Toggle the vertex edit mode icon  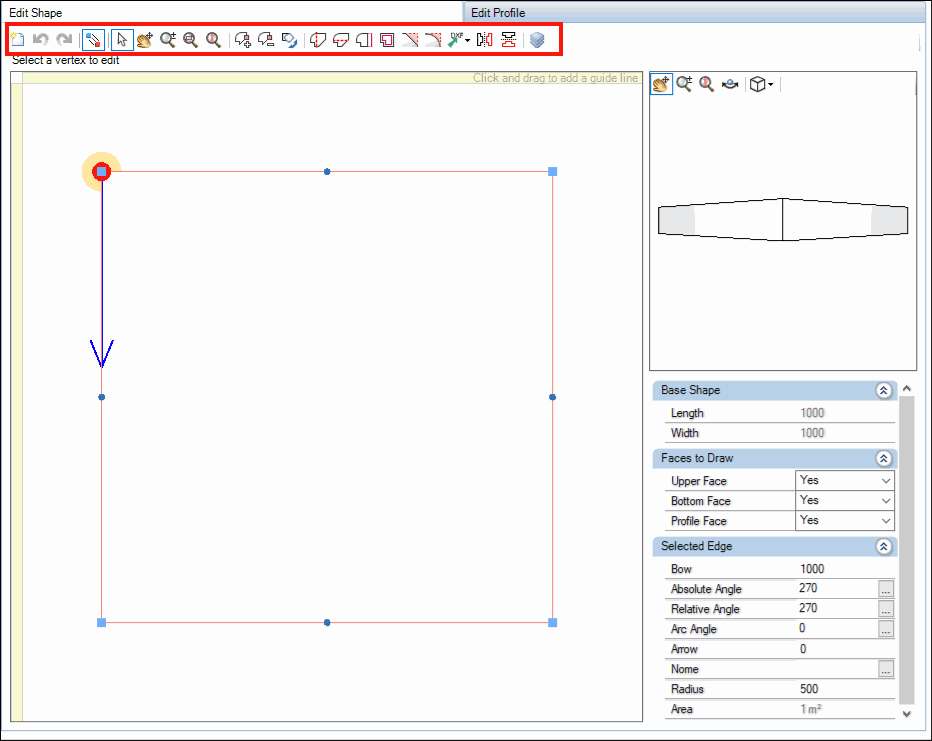(x=93, y=40)
